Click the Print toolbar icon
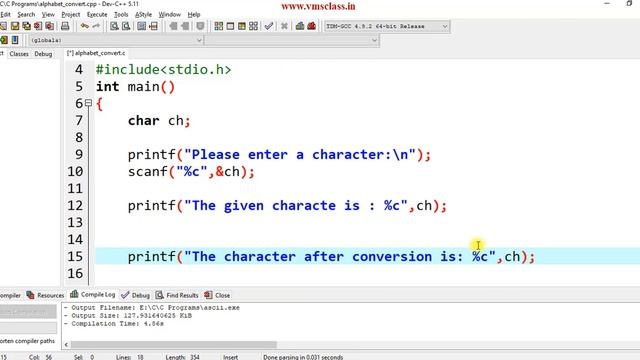The image size is (640, 360). [x=65, y=26]
